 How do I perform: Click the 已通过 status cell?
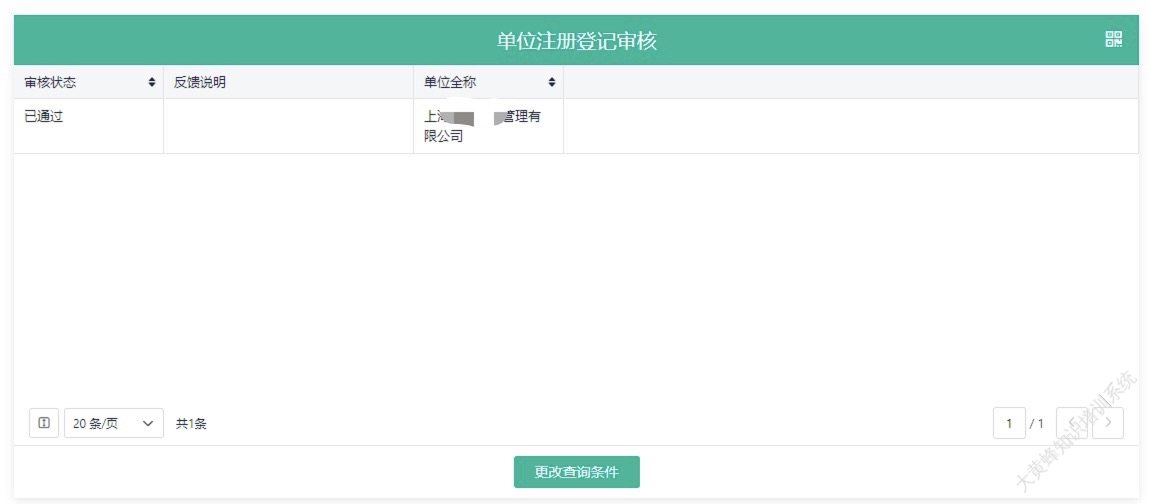point(44,116)
